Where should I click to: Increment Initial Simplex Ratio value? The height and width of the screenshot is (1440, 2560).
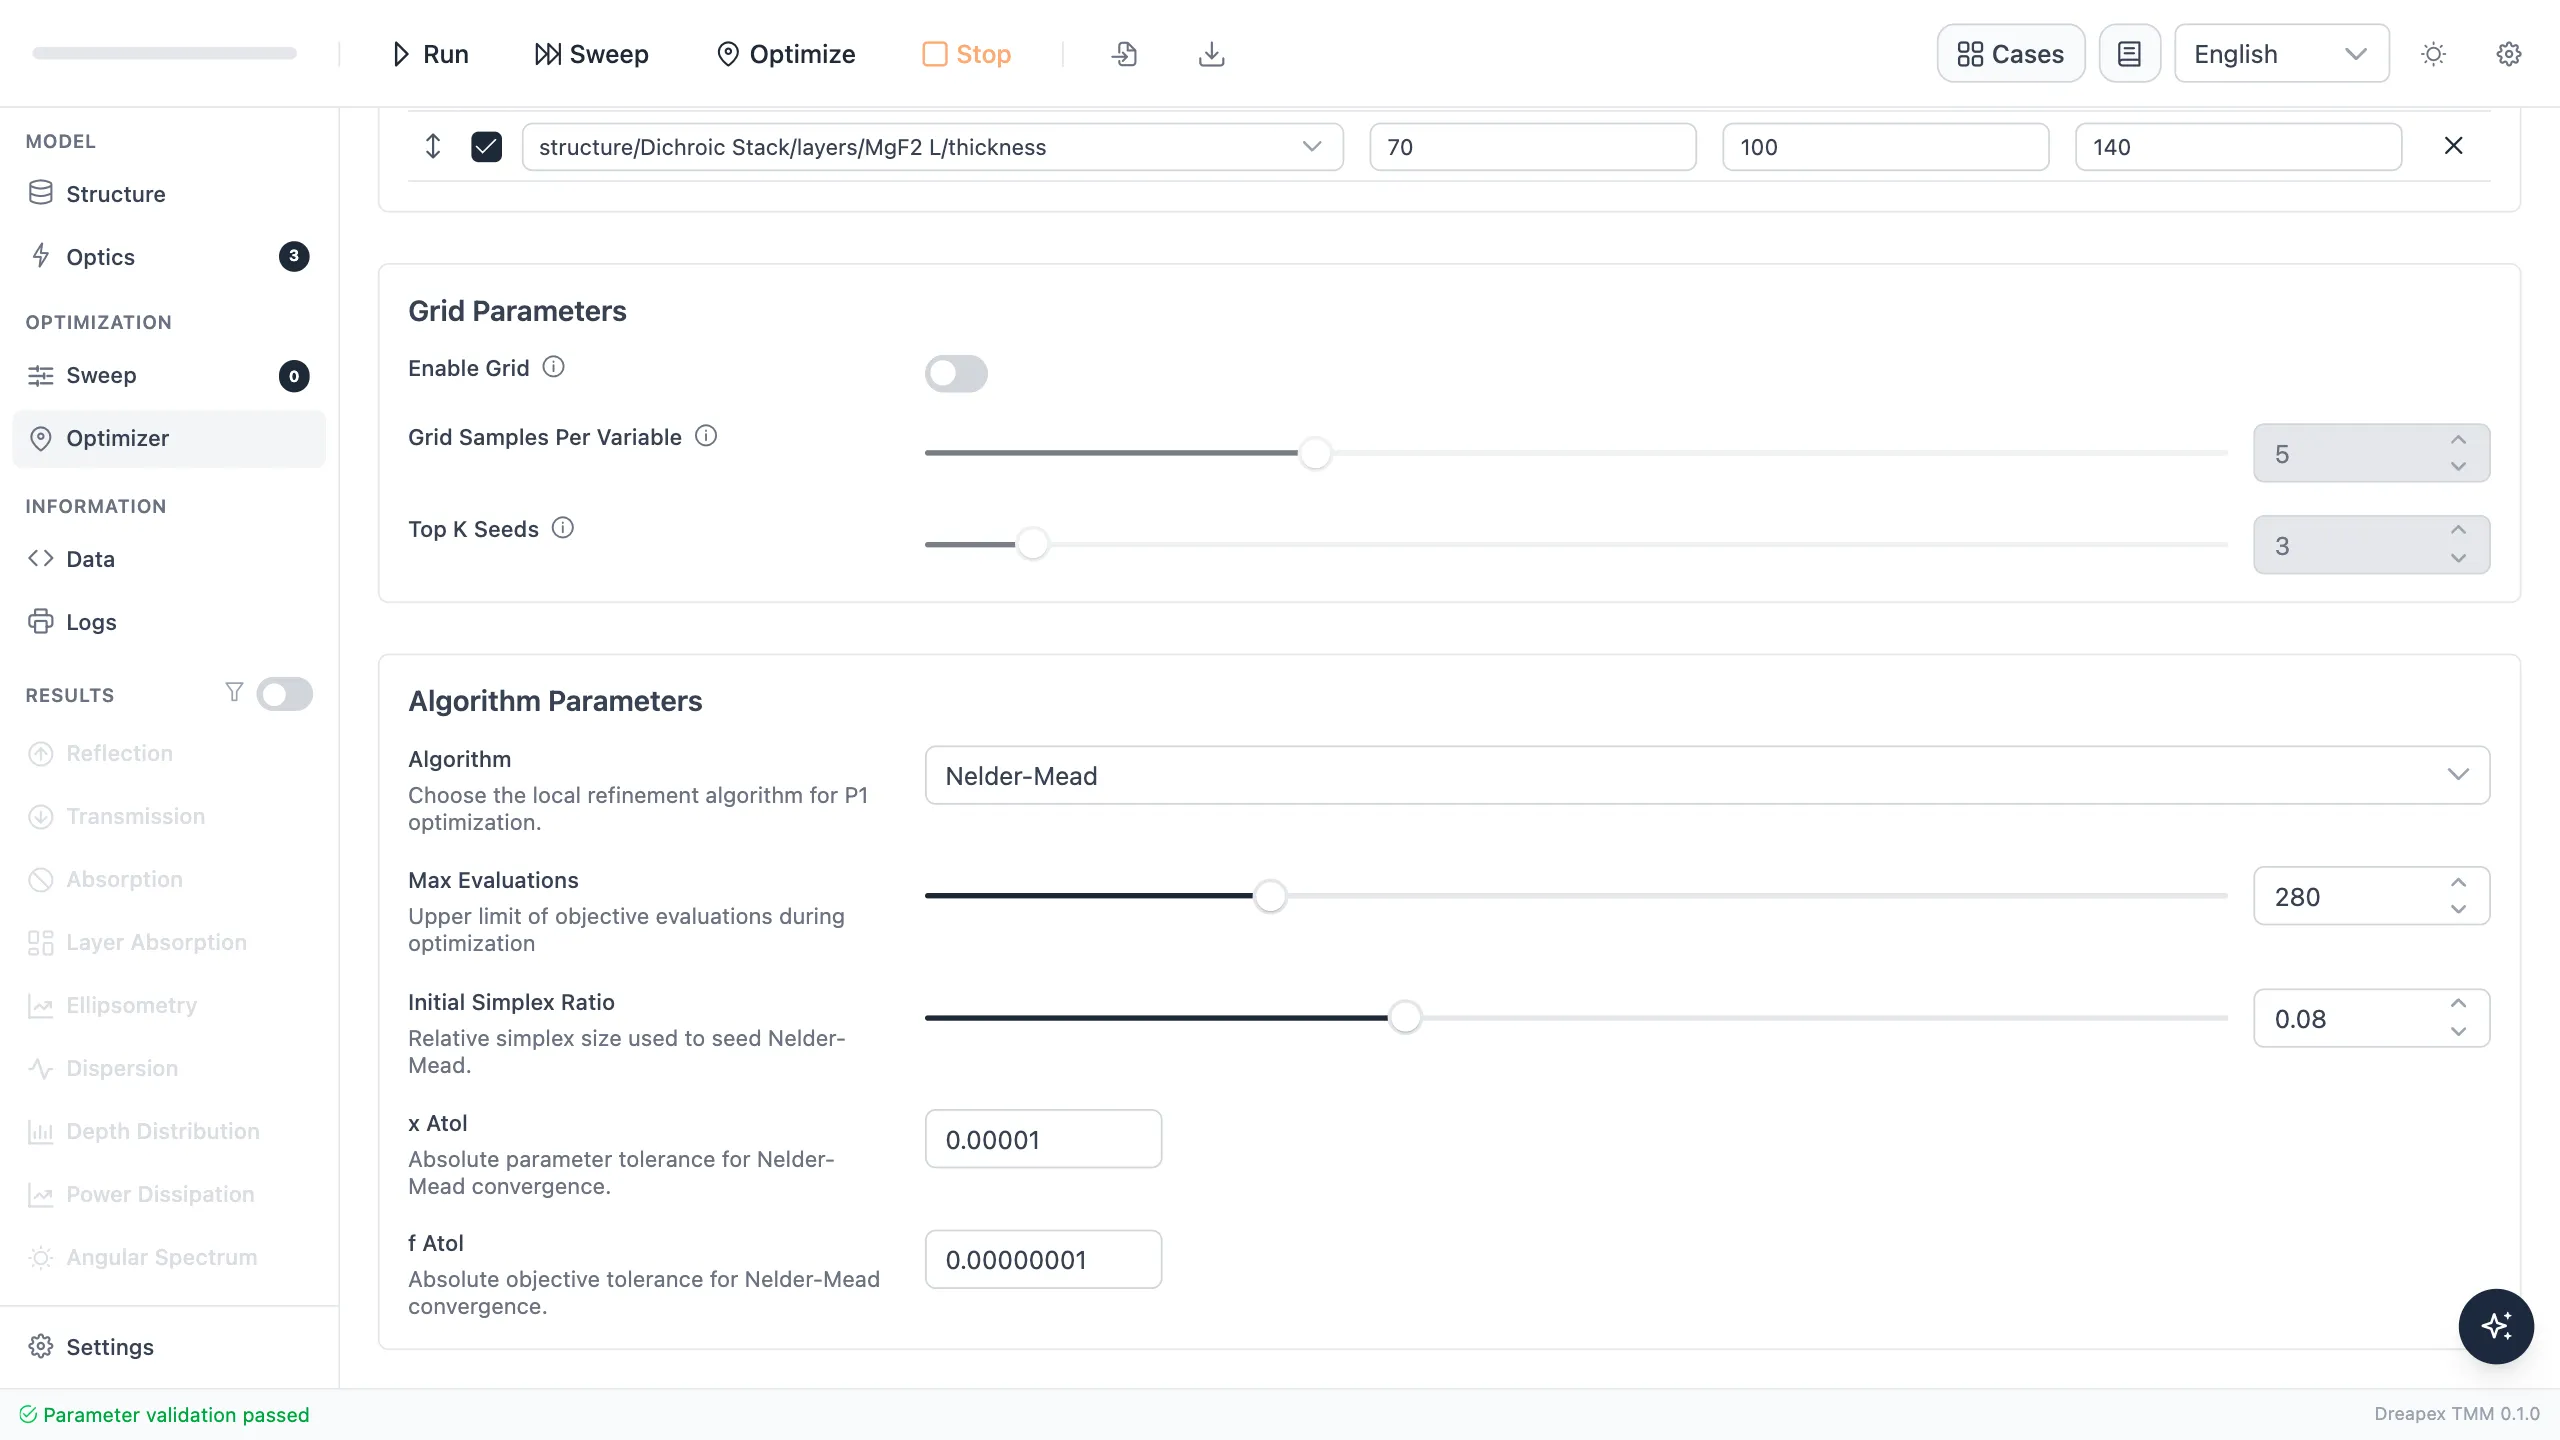2458,1004
